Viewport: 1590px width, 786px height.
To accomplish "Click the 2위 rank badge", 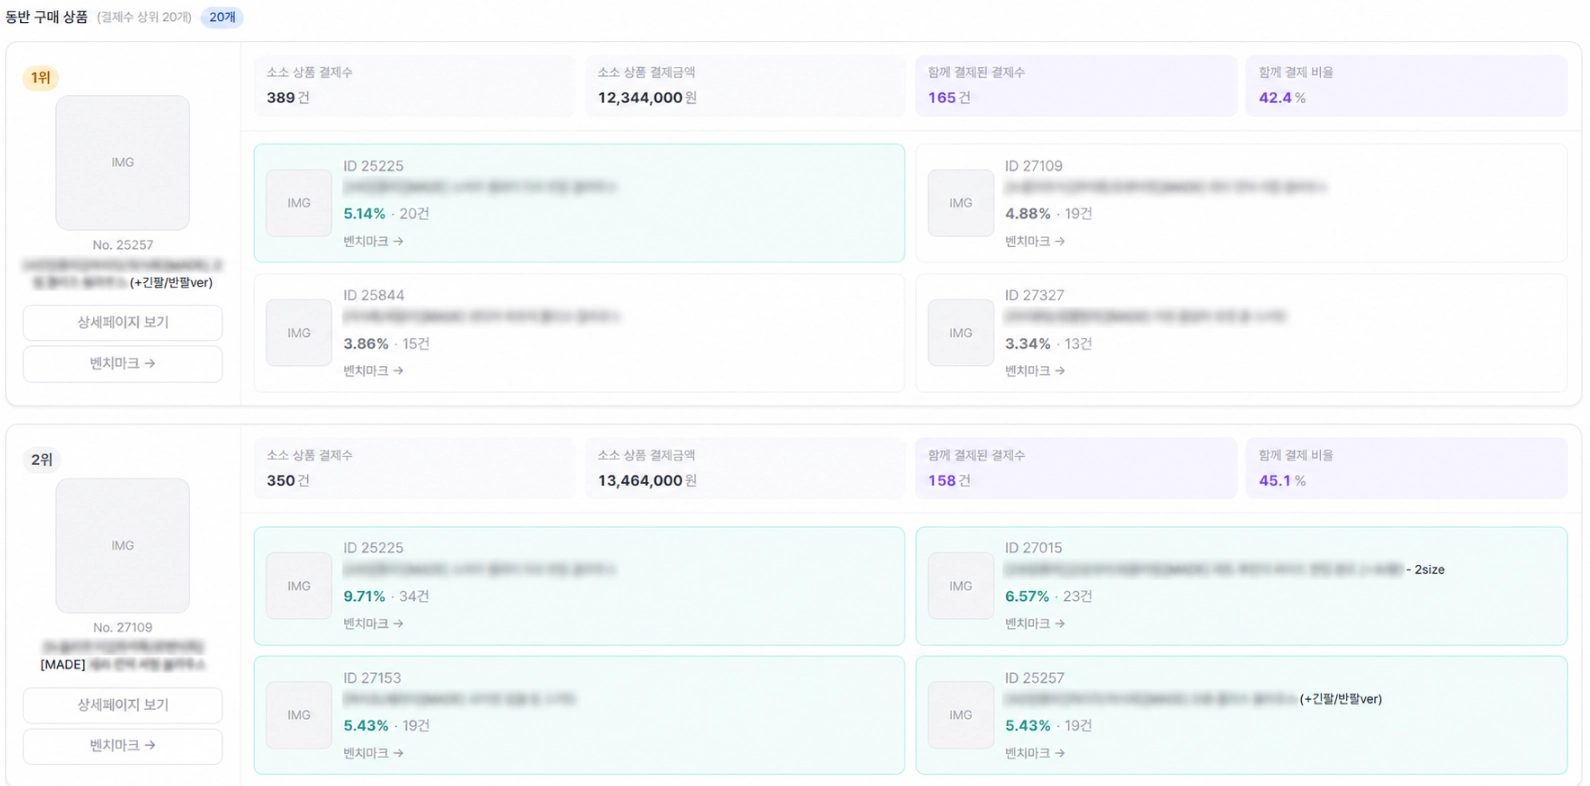I will [41, 460].
